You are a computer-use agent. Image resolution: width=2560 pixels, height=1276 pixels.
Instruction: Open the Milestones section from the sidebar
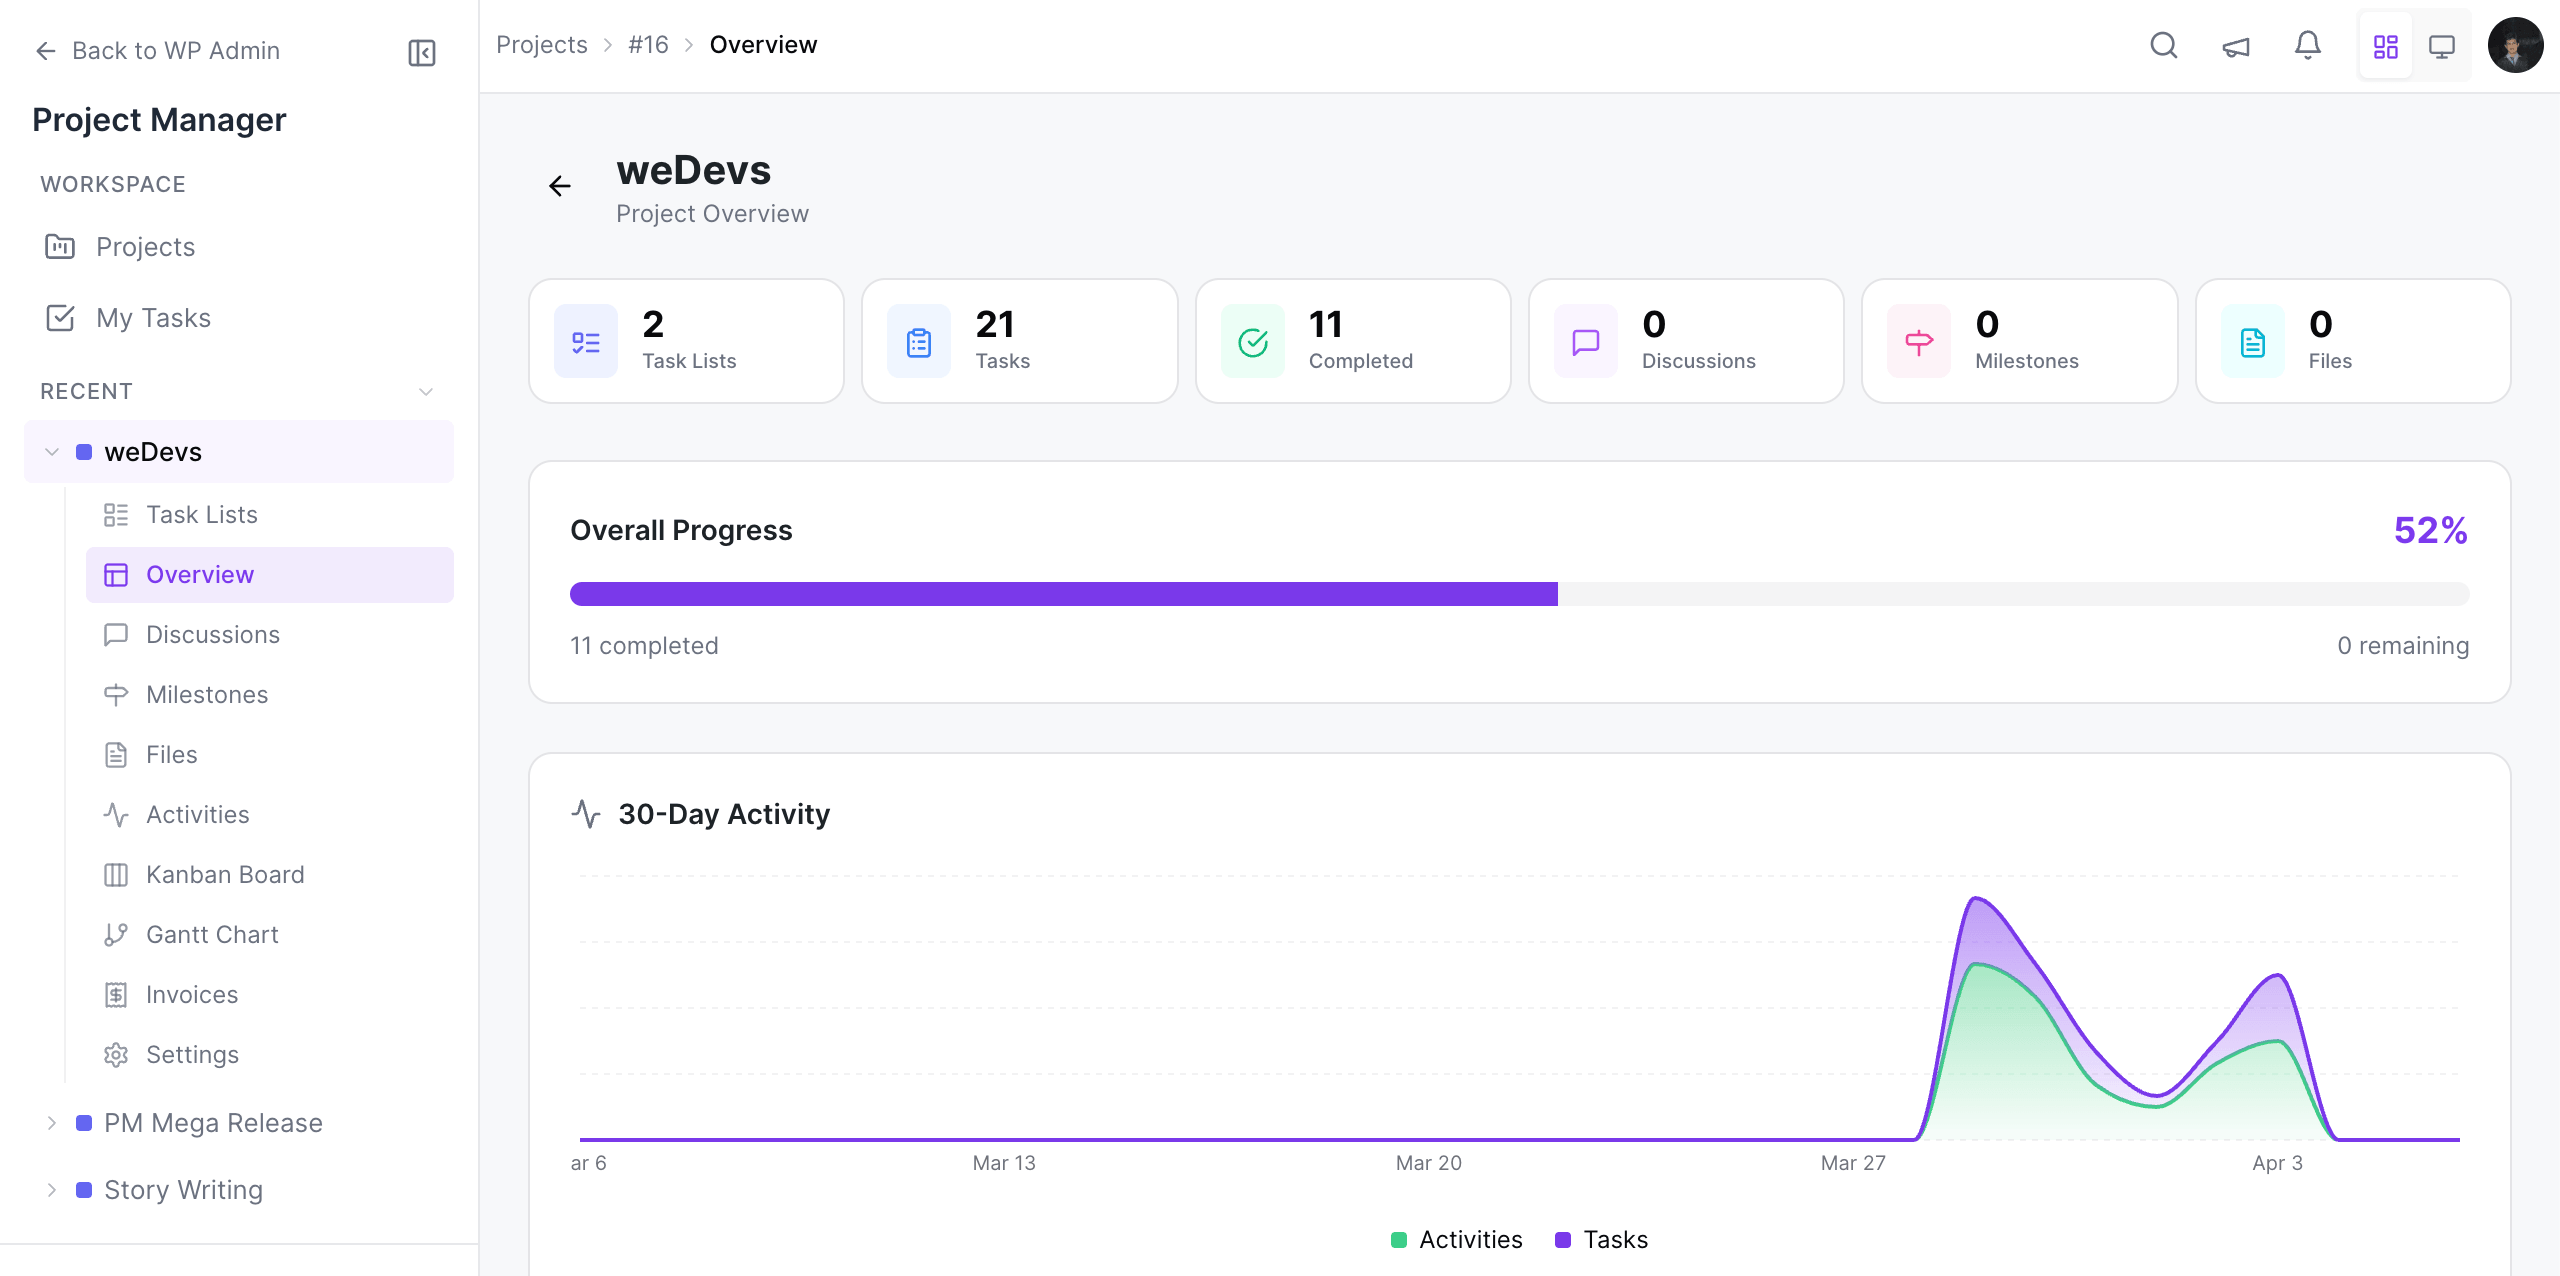coord(206,694)
